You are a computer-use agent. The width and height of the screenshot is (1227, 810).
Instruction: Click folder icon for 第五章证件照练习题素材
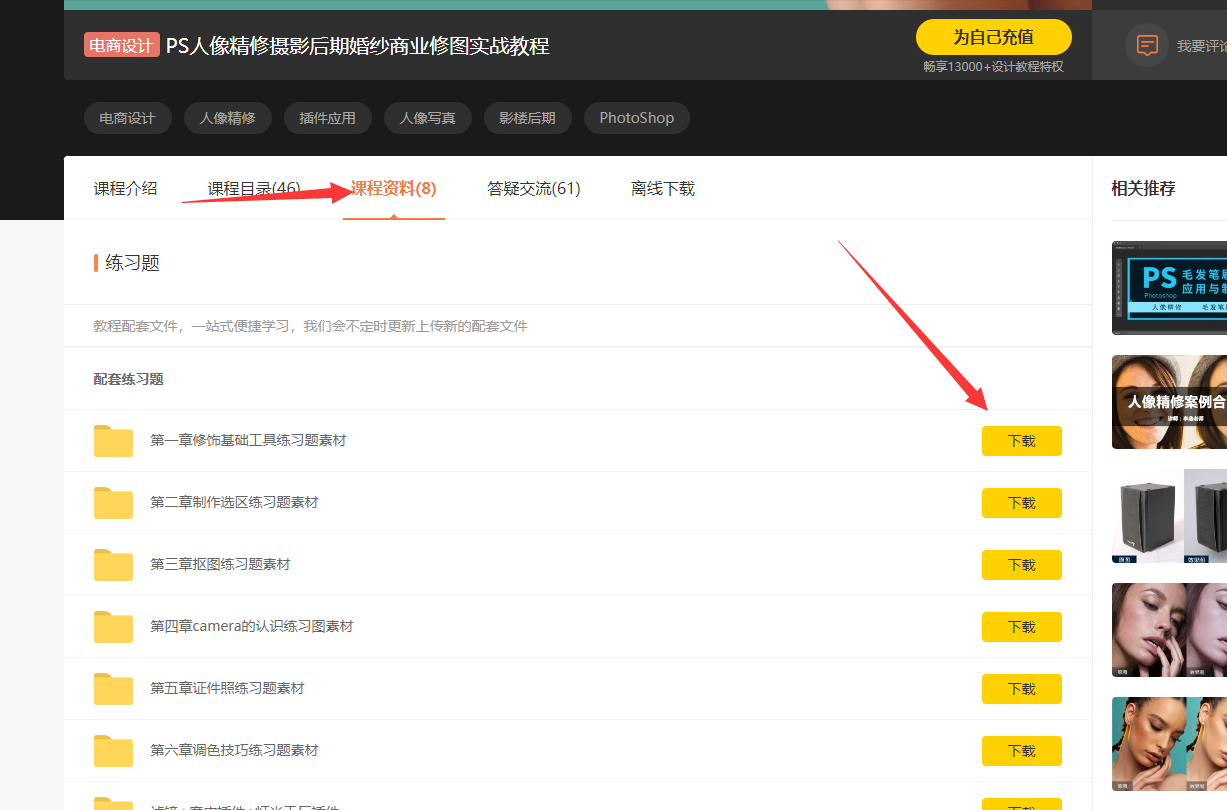[x=113, y=689]
